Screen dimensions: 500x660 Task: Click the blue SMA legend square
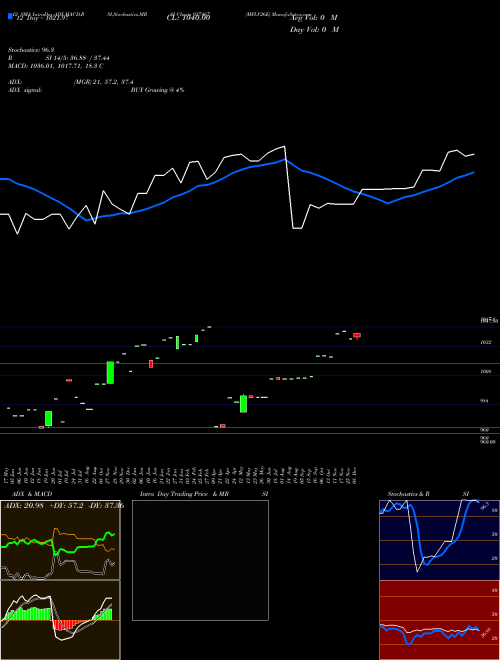click(x=10, y=17)
